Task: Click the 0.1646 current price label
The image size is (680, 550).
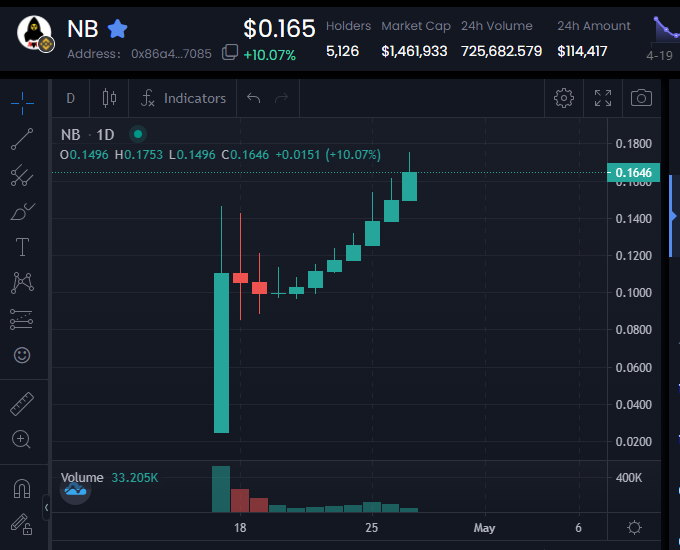Action: (x=634, y=173)
